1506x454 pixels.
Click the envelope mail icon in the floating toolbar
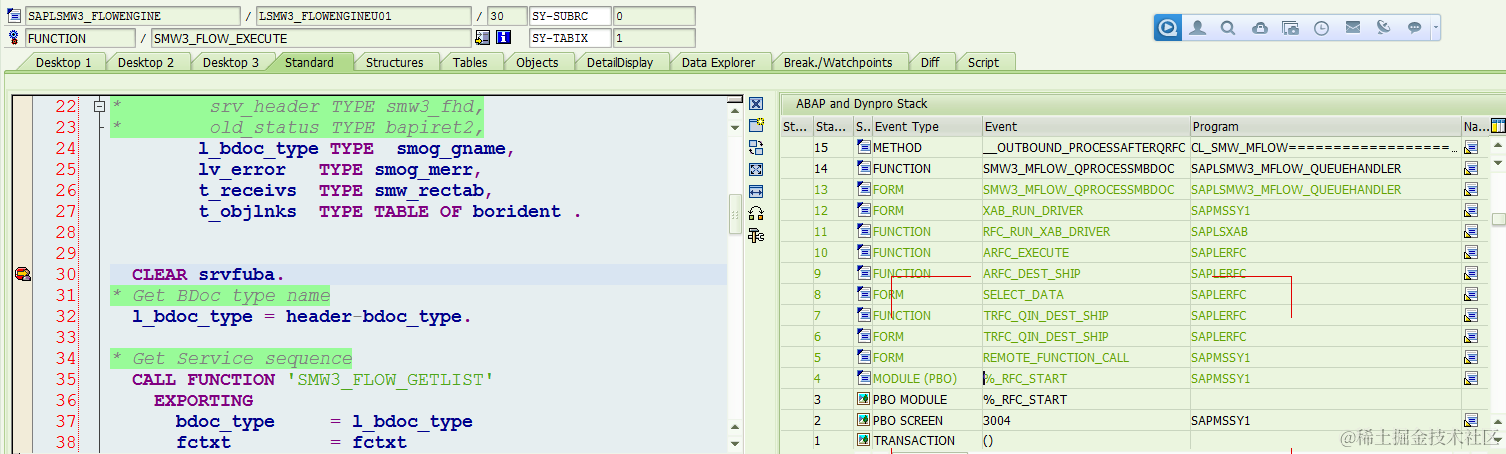[x=1353, y=28]
